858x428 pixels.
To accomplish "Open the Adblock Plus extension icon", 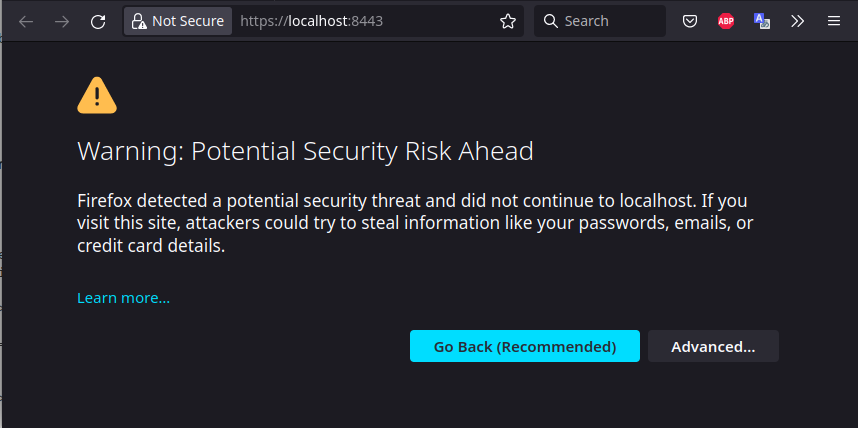I will pyautogui.click(x=726, y=21).
